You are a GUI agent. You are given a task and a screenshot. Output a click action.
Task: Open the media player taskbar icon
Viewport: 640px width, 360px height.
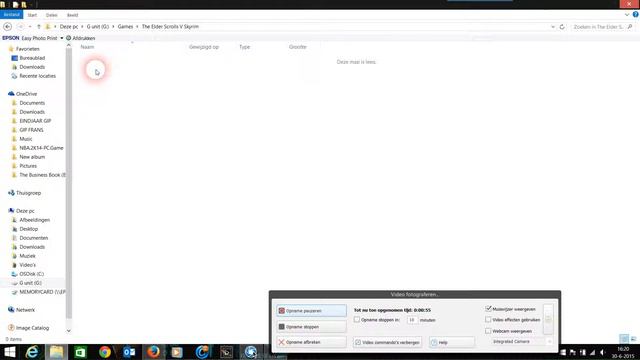point(177,352)
